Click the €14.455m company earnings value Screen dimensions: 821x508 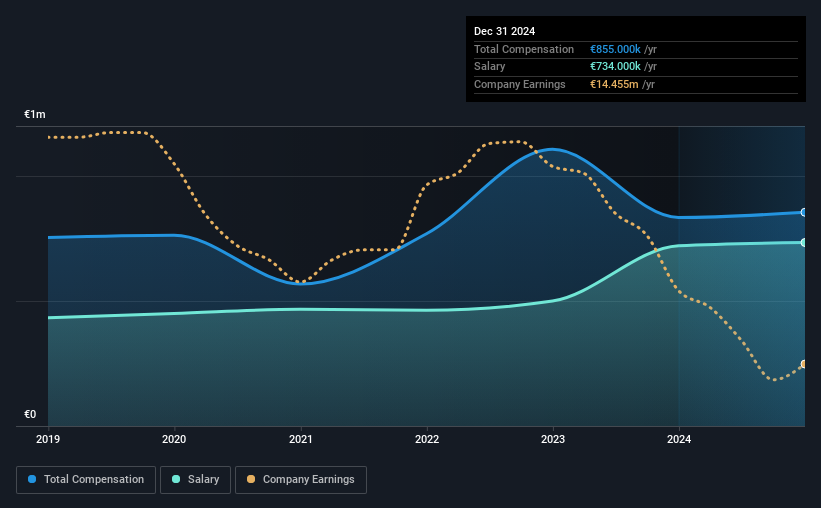coord(614,84)
